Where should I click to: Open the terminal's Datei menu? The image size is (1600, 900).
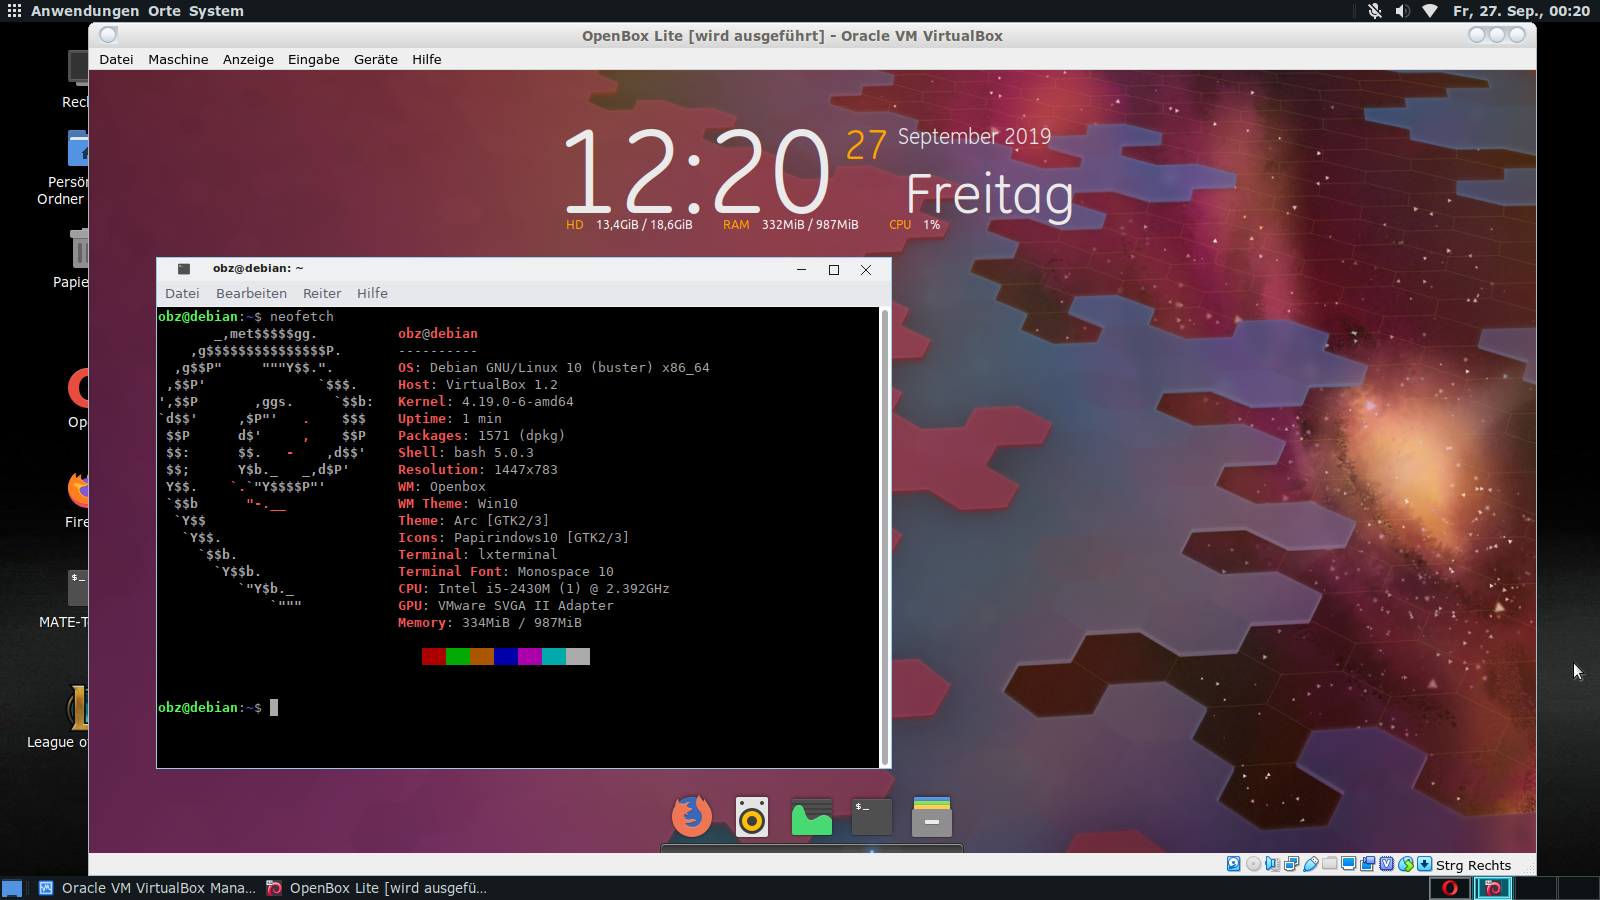[182, 293]
